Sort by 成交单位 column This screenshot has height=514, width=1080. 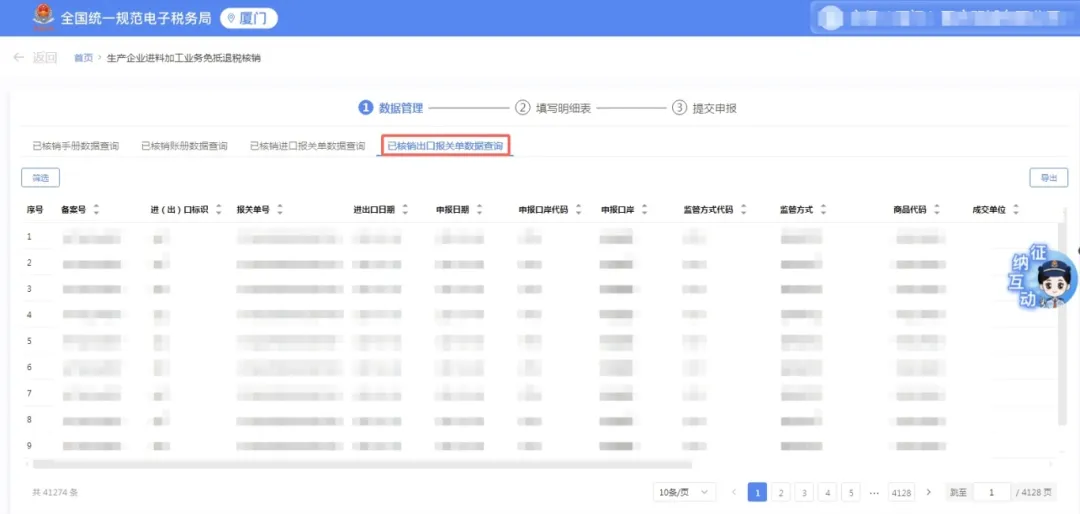coord(1015,210)
